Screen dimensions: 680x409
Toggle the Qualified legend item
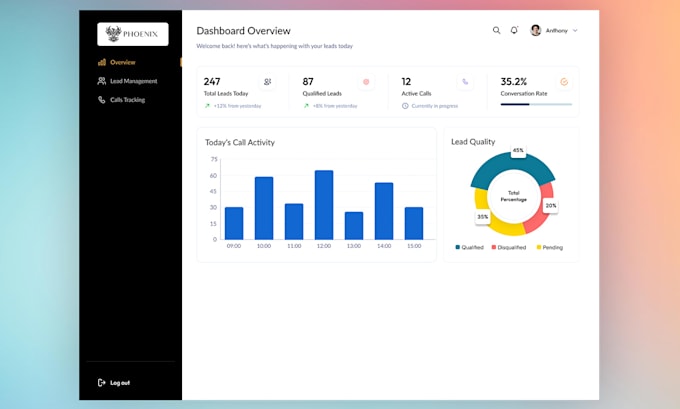[x=469, y=247]
